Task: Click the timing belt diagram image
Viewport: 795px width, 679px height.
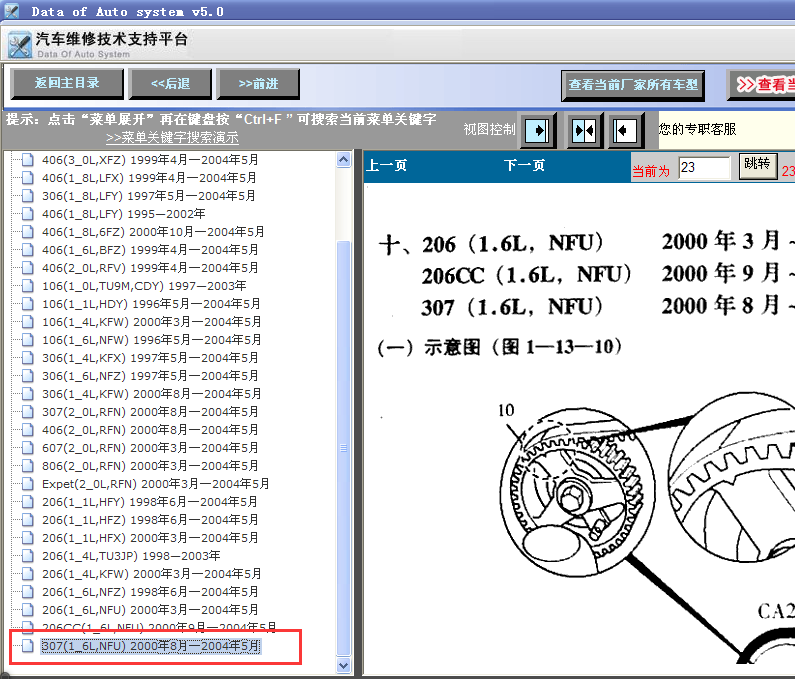Action: click(x=647, y=527)
